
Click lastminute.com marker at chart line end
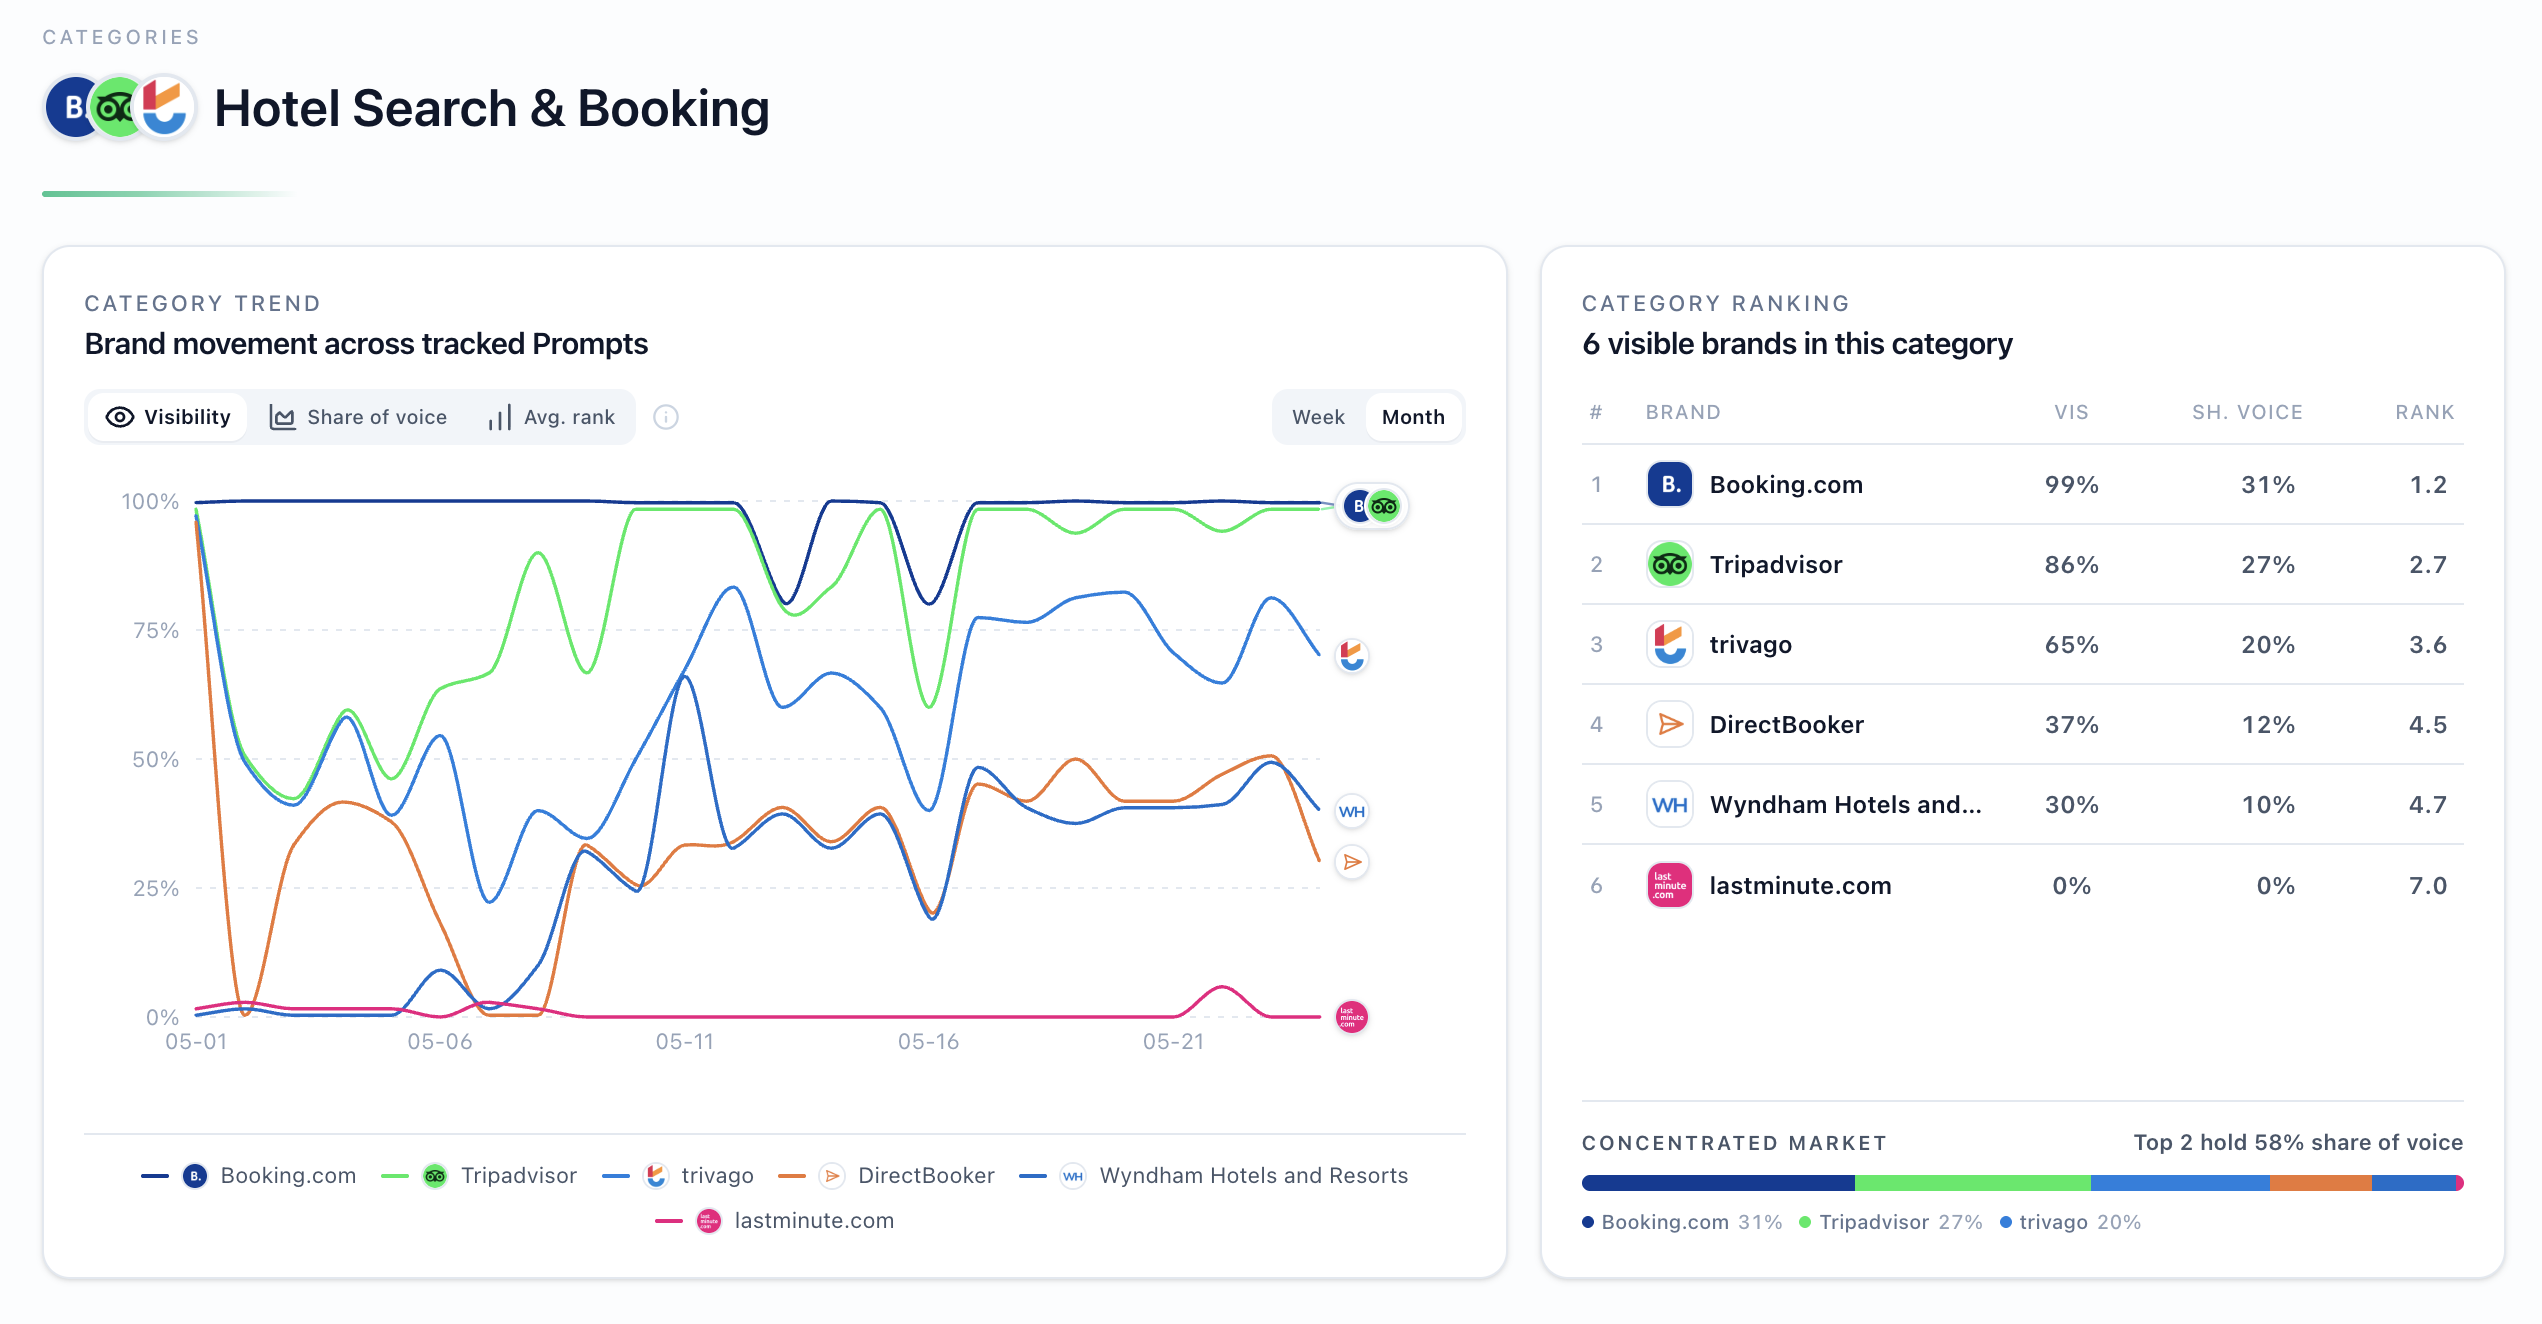tap(1352, 1017)
